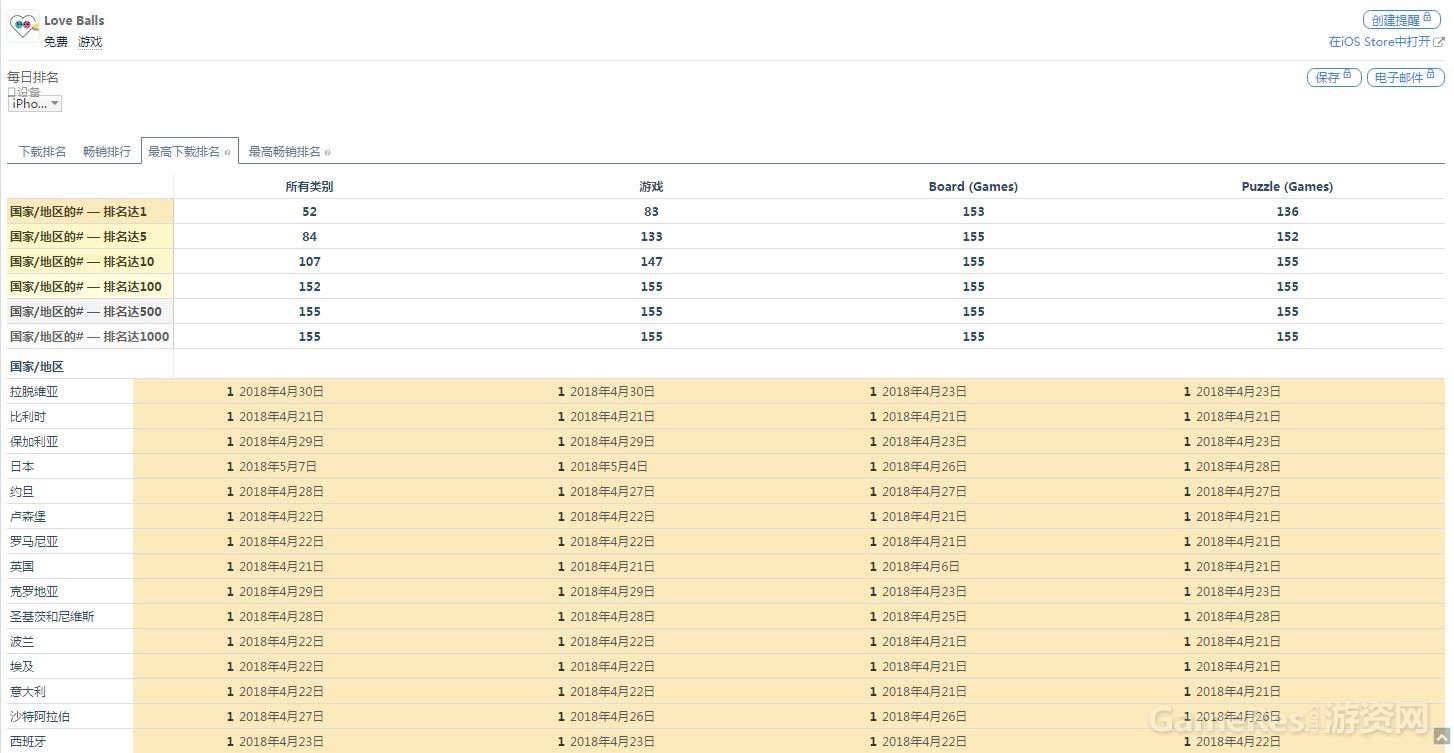Click the 比利时 country row
1454x753 pixels.
tap(726, 417)
